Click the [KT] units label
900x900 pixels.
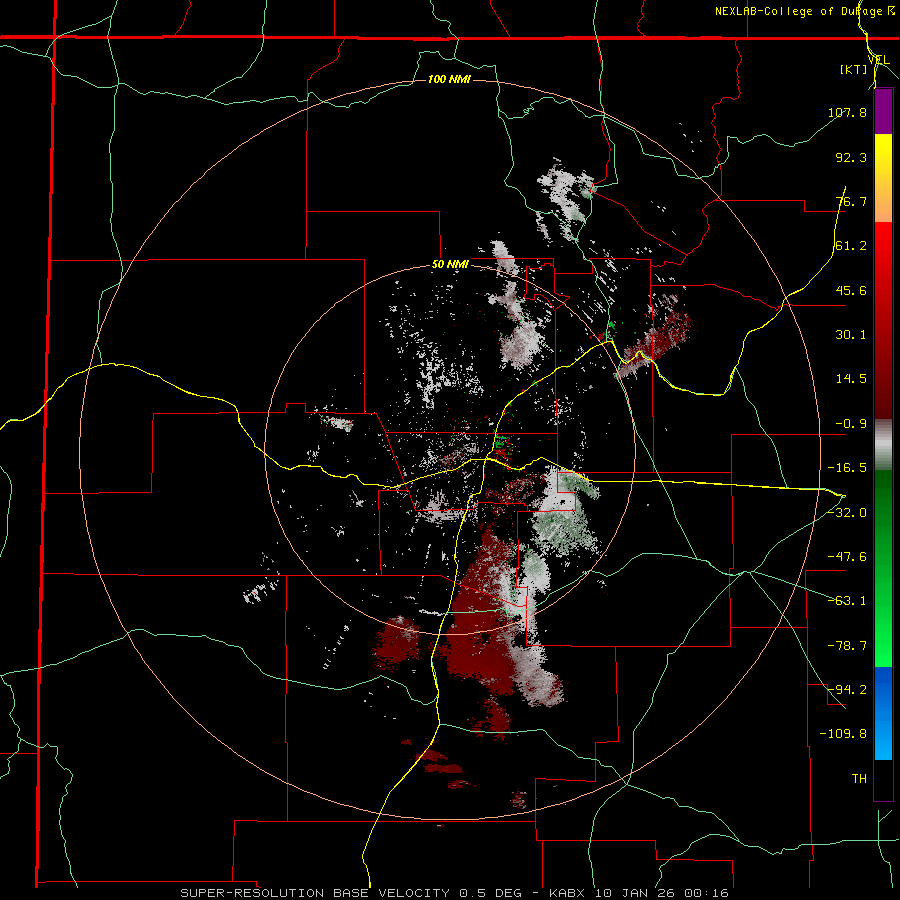(x=854, y=69)
